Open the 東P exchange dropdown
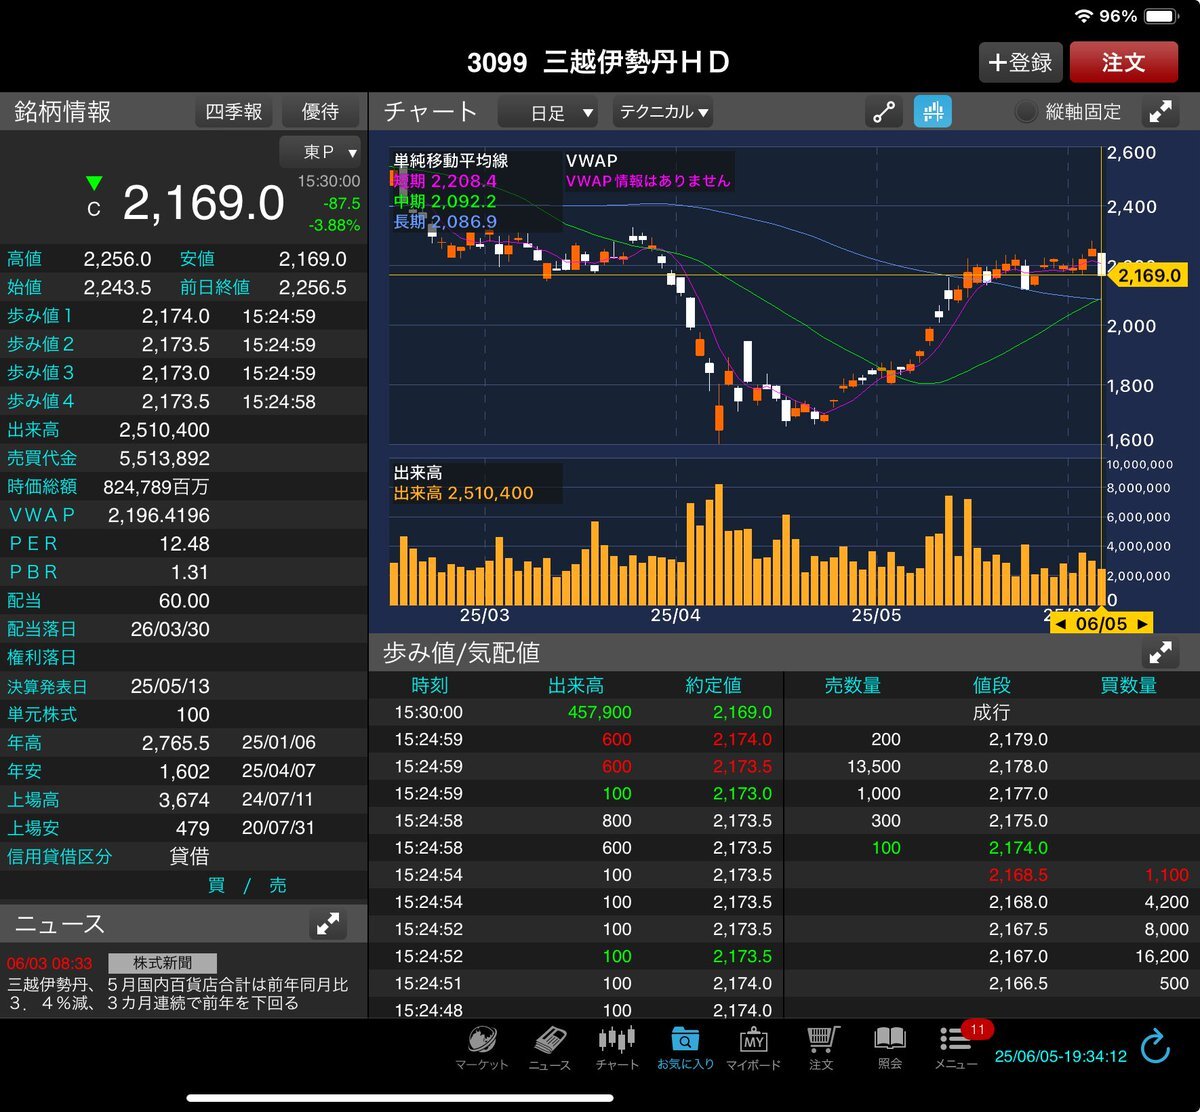Viewport: 1200px width, 1112px height. point(321,152)
